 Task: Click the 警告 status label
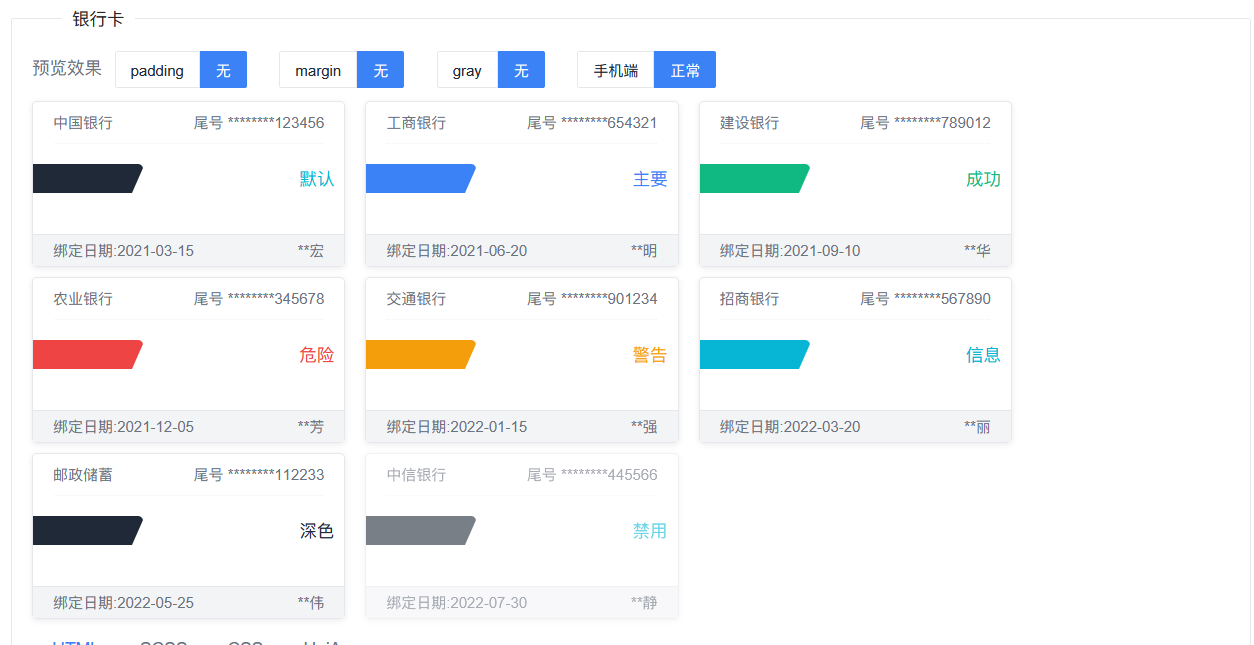(650, 355)
